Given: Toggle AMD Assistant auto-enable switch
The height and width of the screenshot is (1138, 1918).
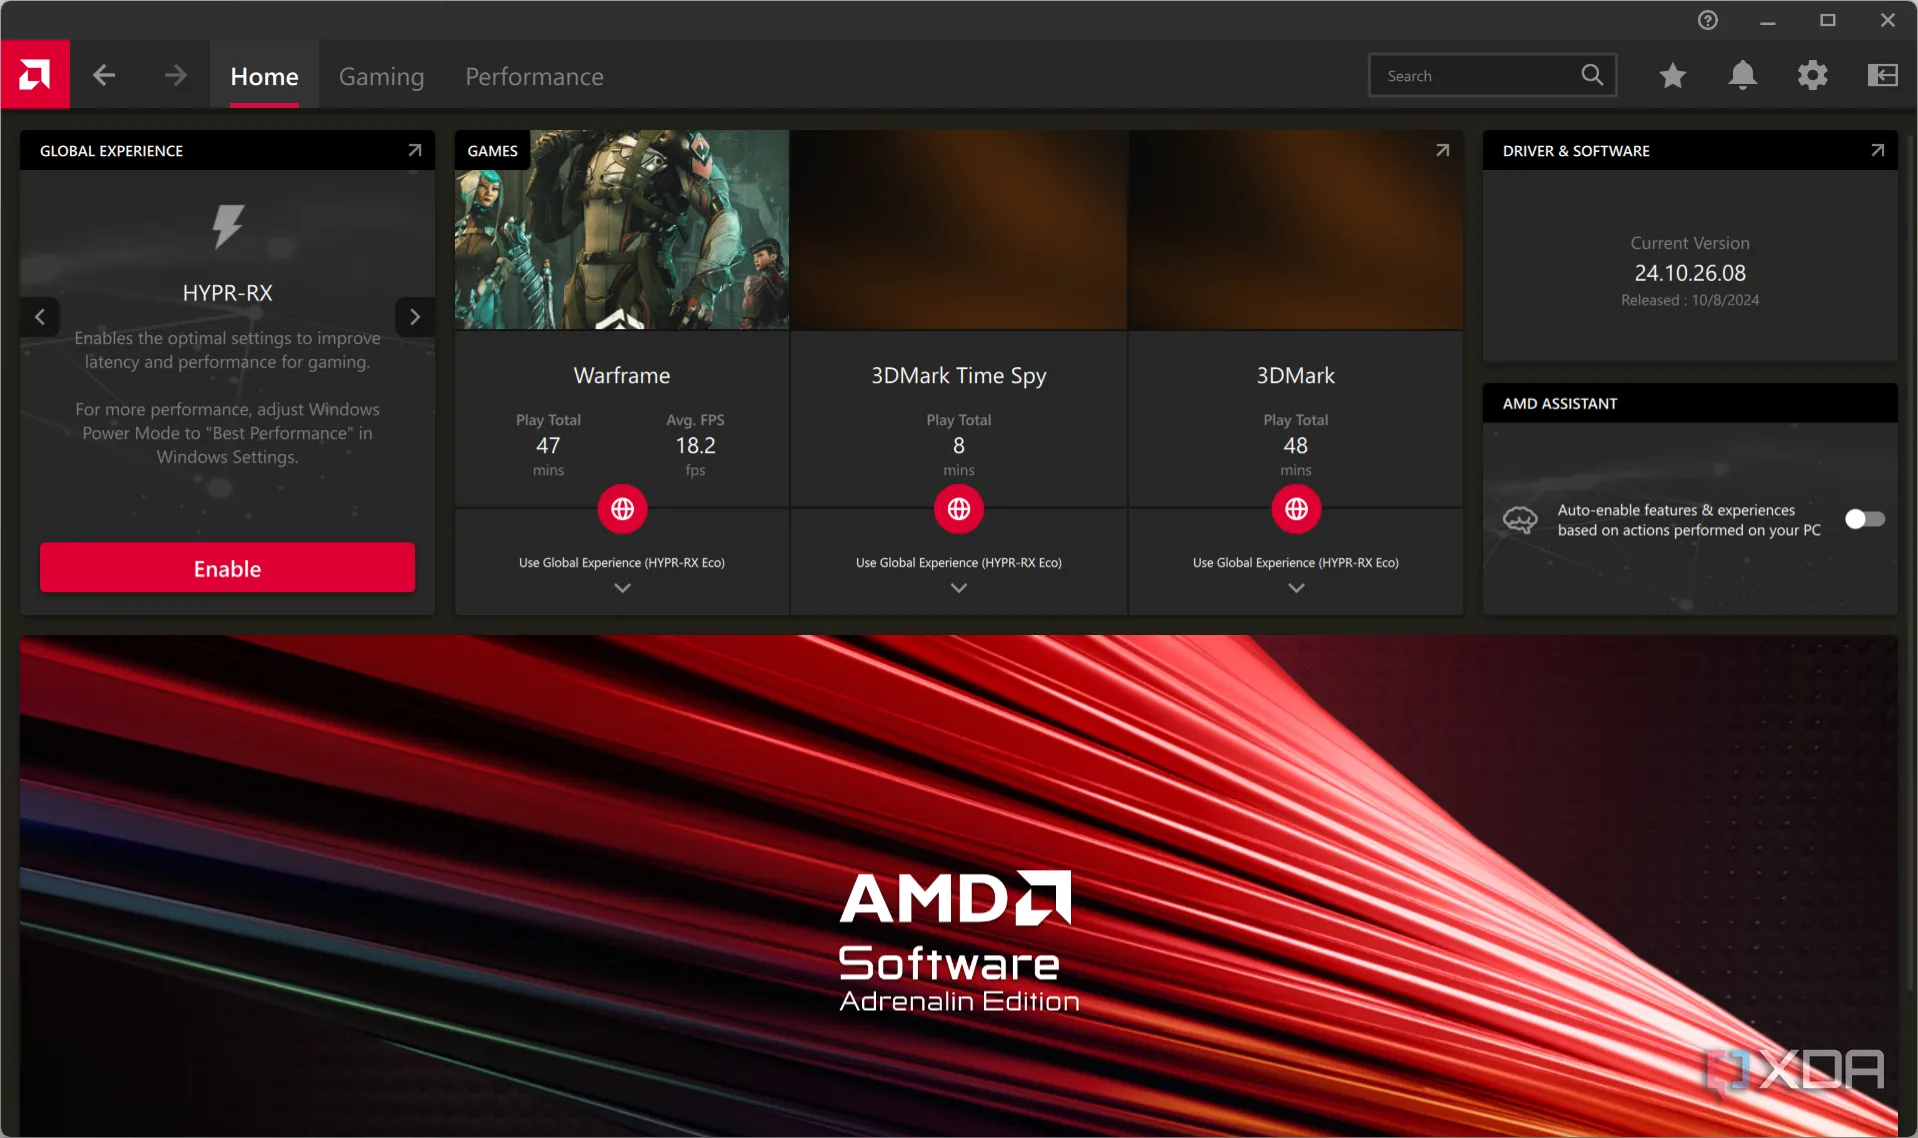Looking at the screenshot, I should click(x=1864, y=519).
